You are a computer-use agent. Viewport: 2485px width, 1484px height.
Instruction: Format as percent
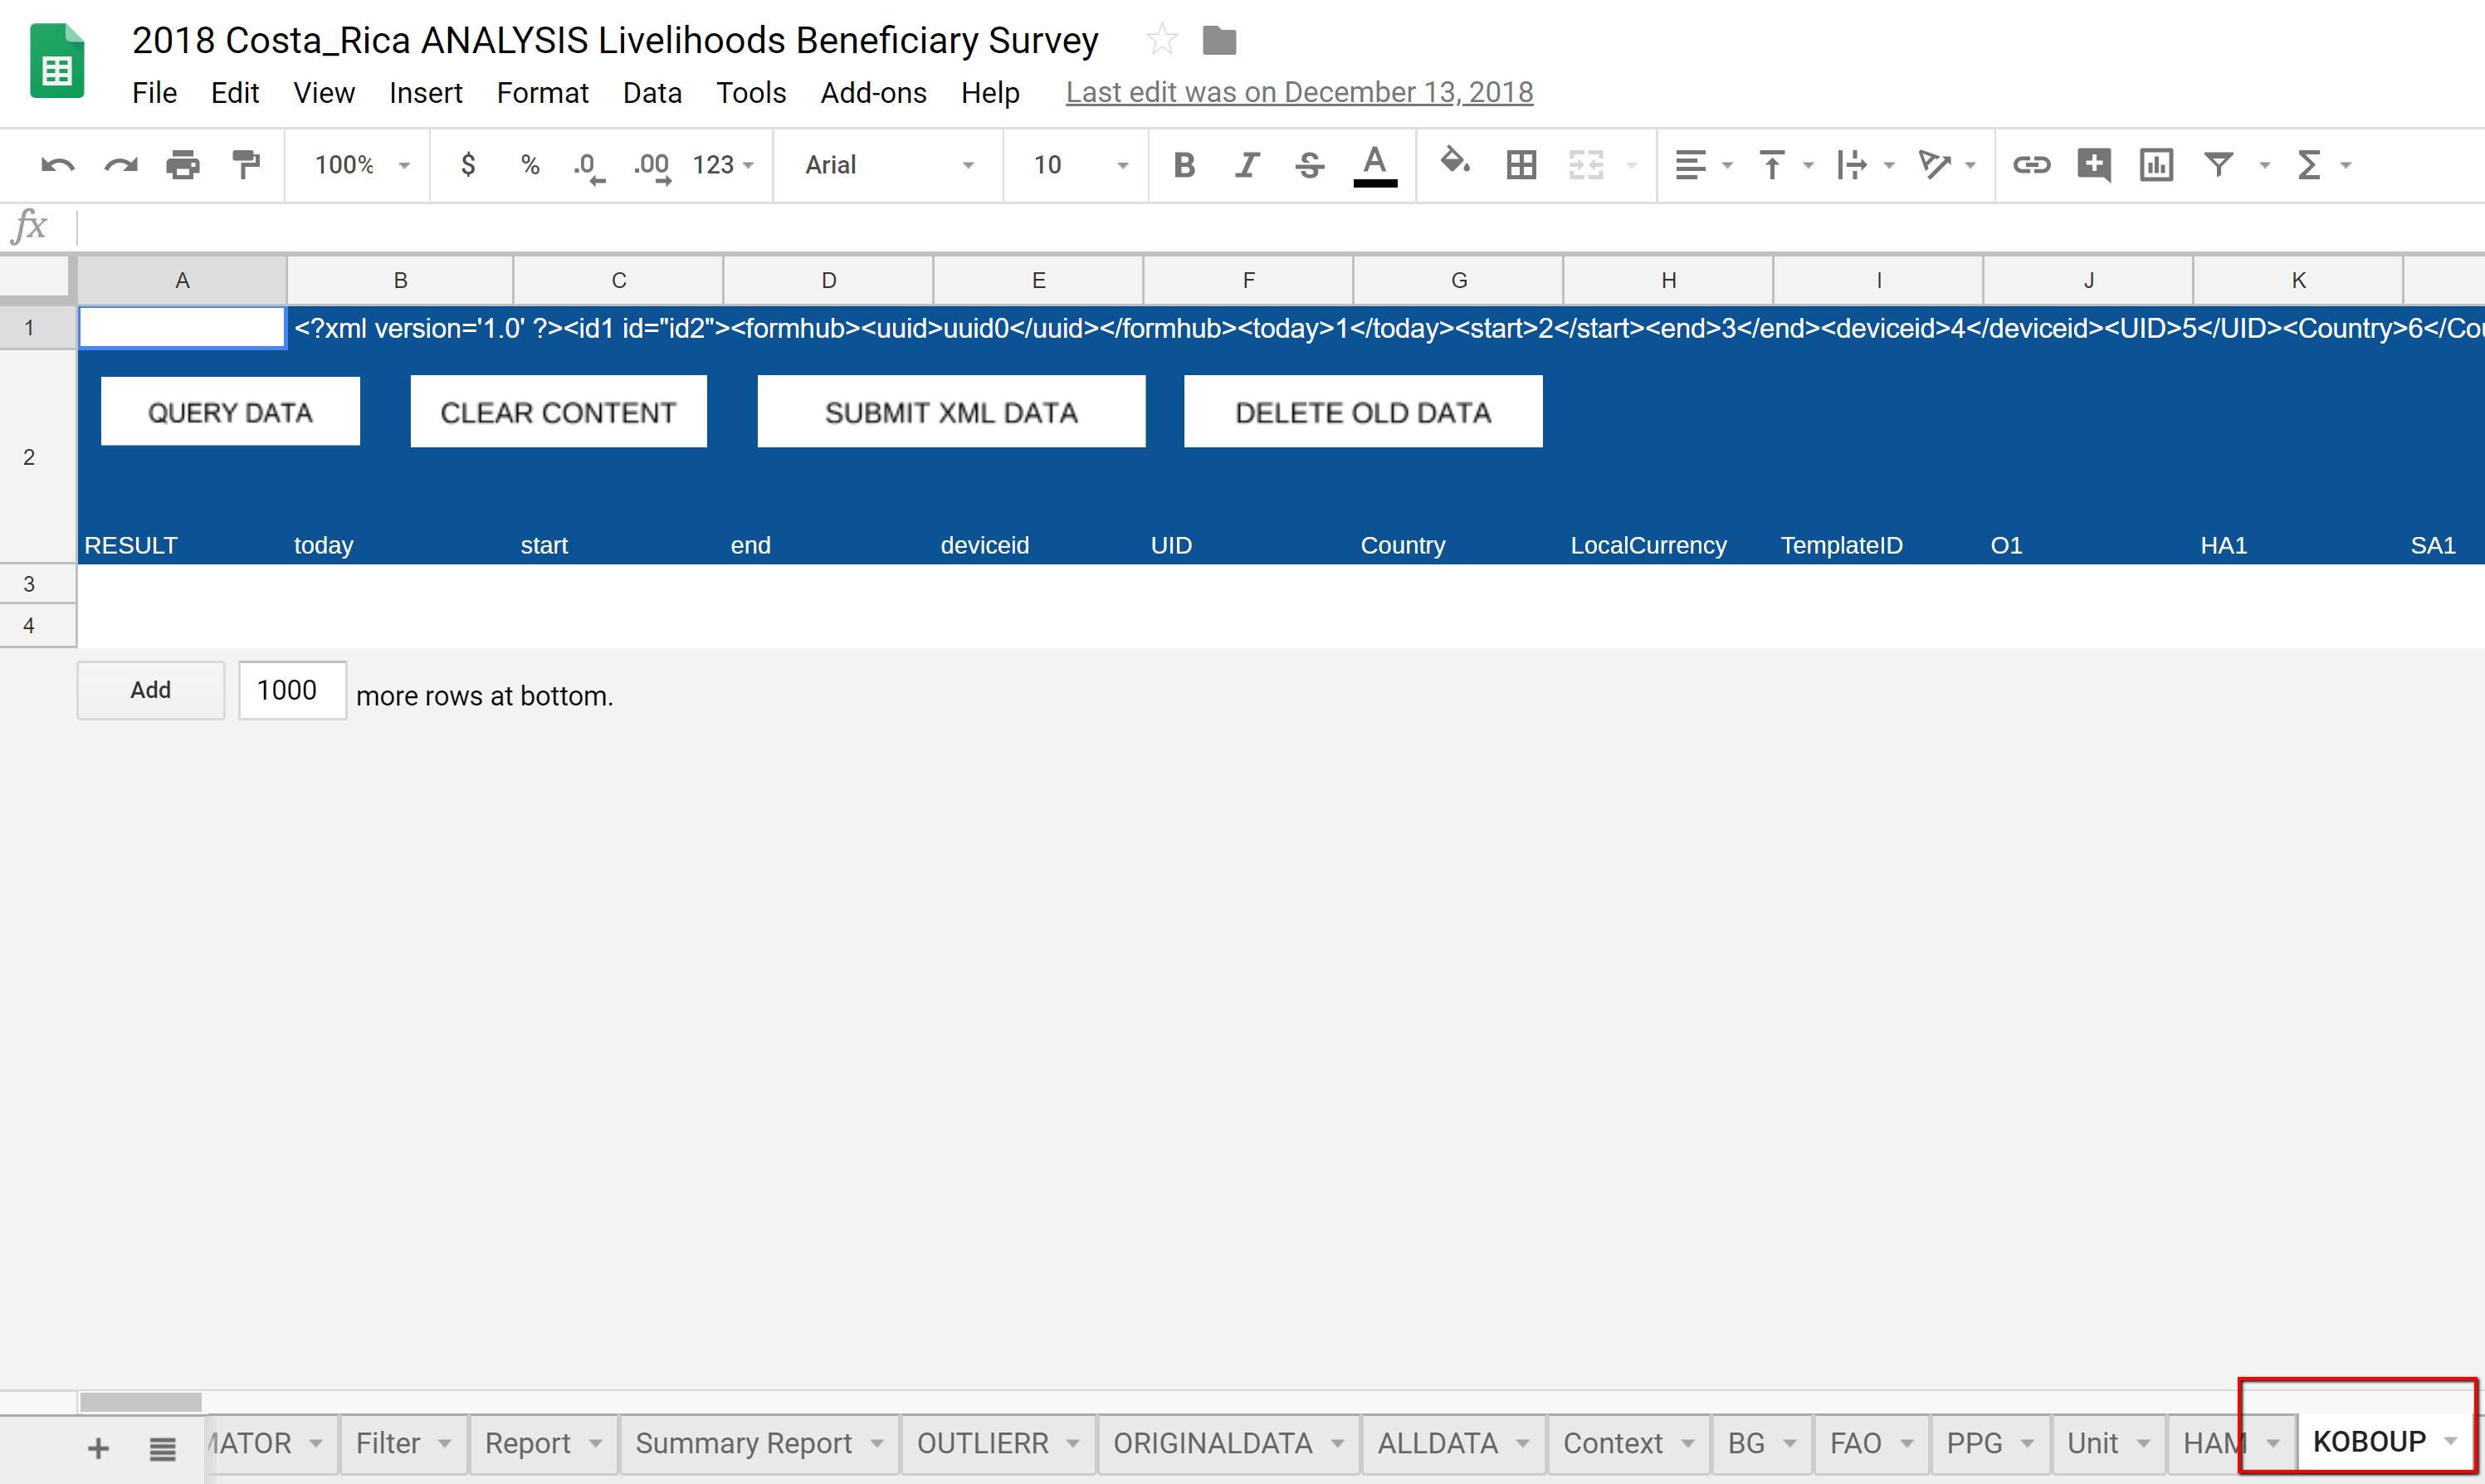click(x=530, y=165)
